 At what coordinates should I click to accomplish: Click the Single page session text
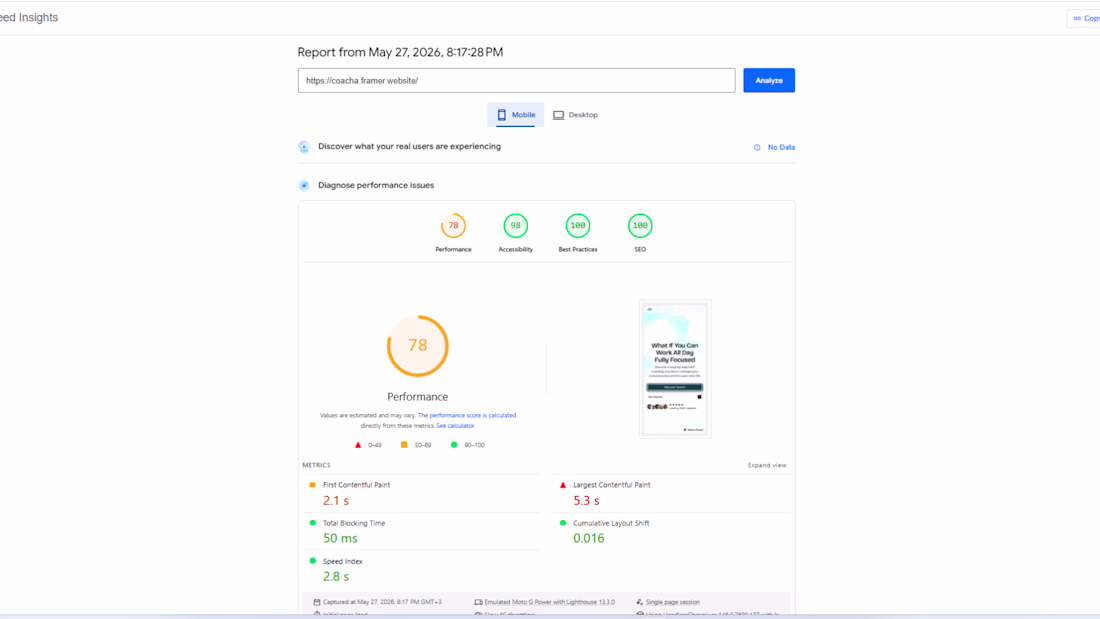672,602
